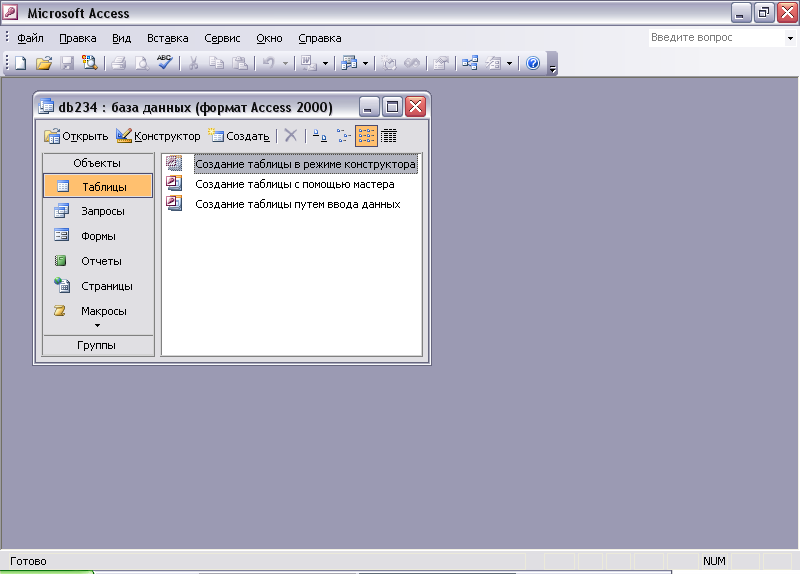Image resolution: width=800 pixels, height=574 pixels.
Task: Minimize the db234 database window
Action: click(369, 107)
